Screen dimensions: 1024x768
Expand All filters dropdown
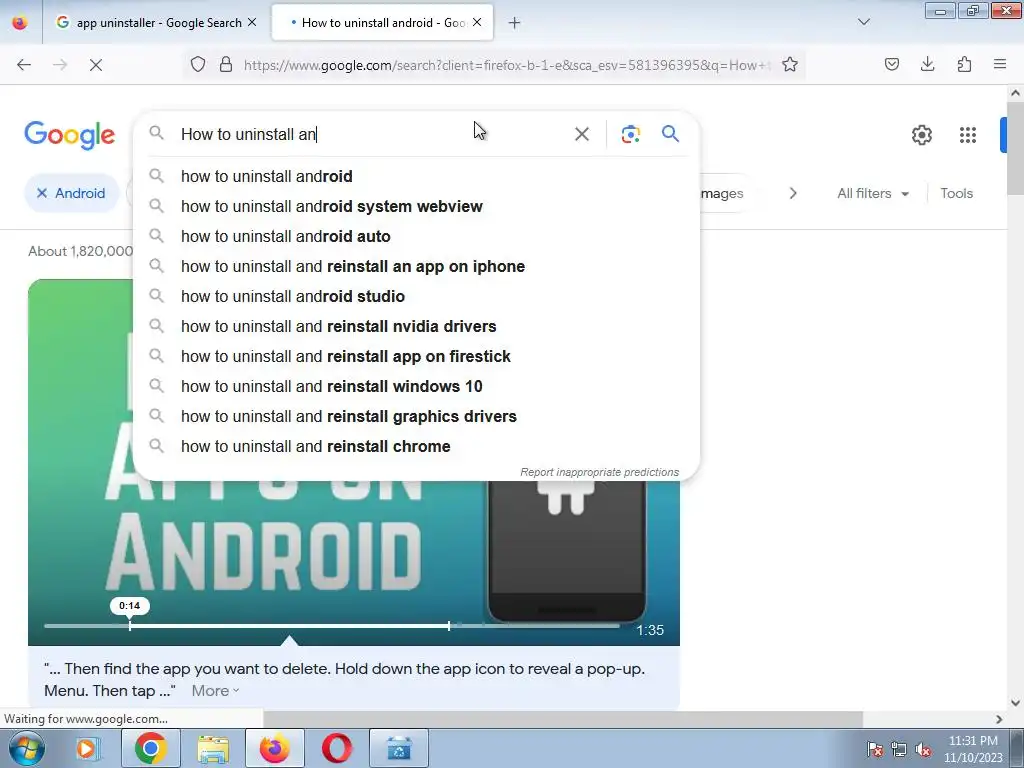[873, 193]
